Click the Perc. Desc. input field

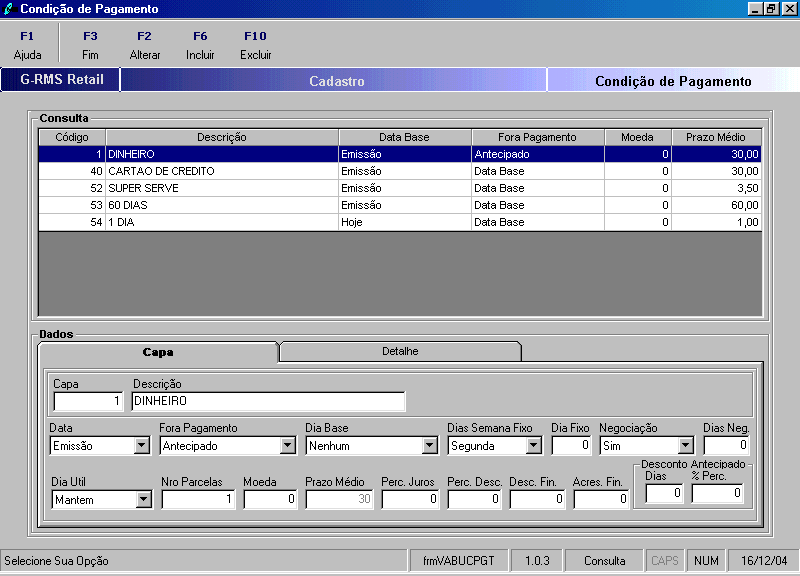(474, 499)
